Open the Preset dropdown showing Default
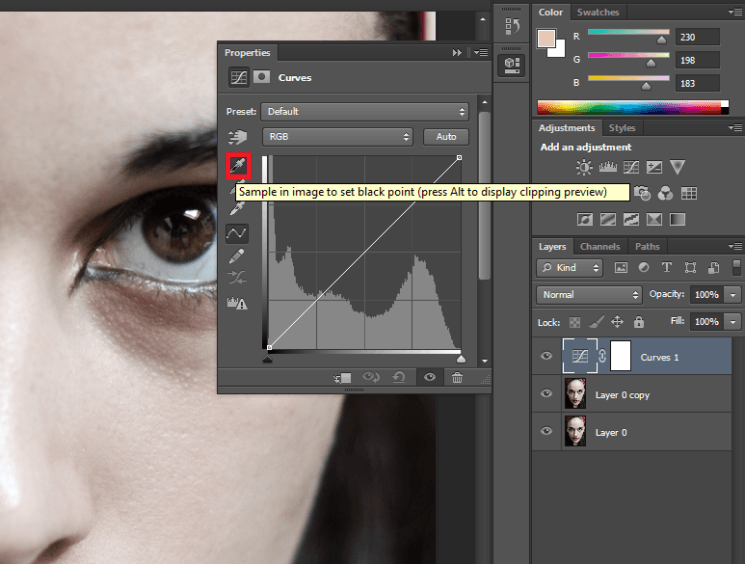 pyautogui.click(x=365, y=111)
